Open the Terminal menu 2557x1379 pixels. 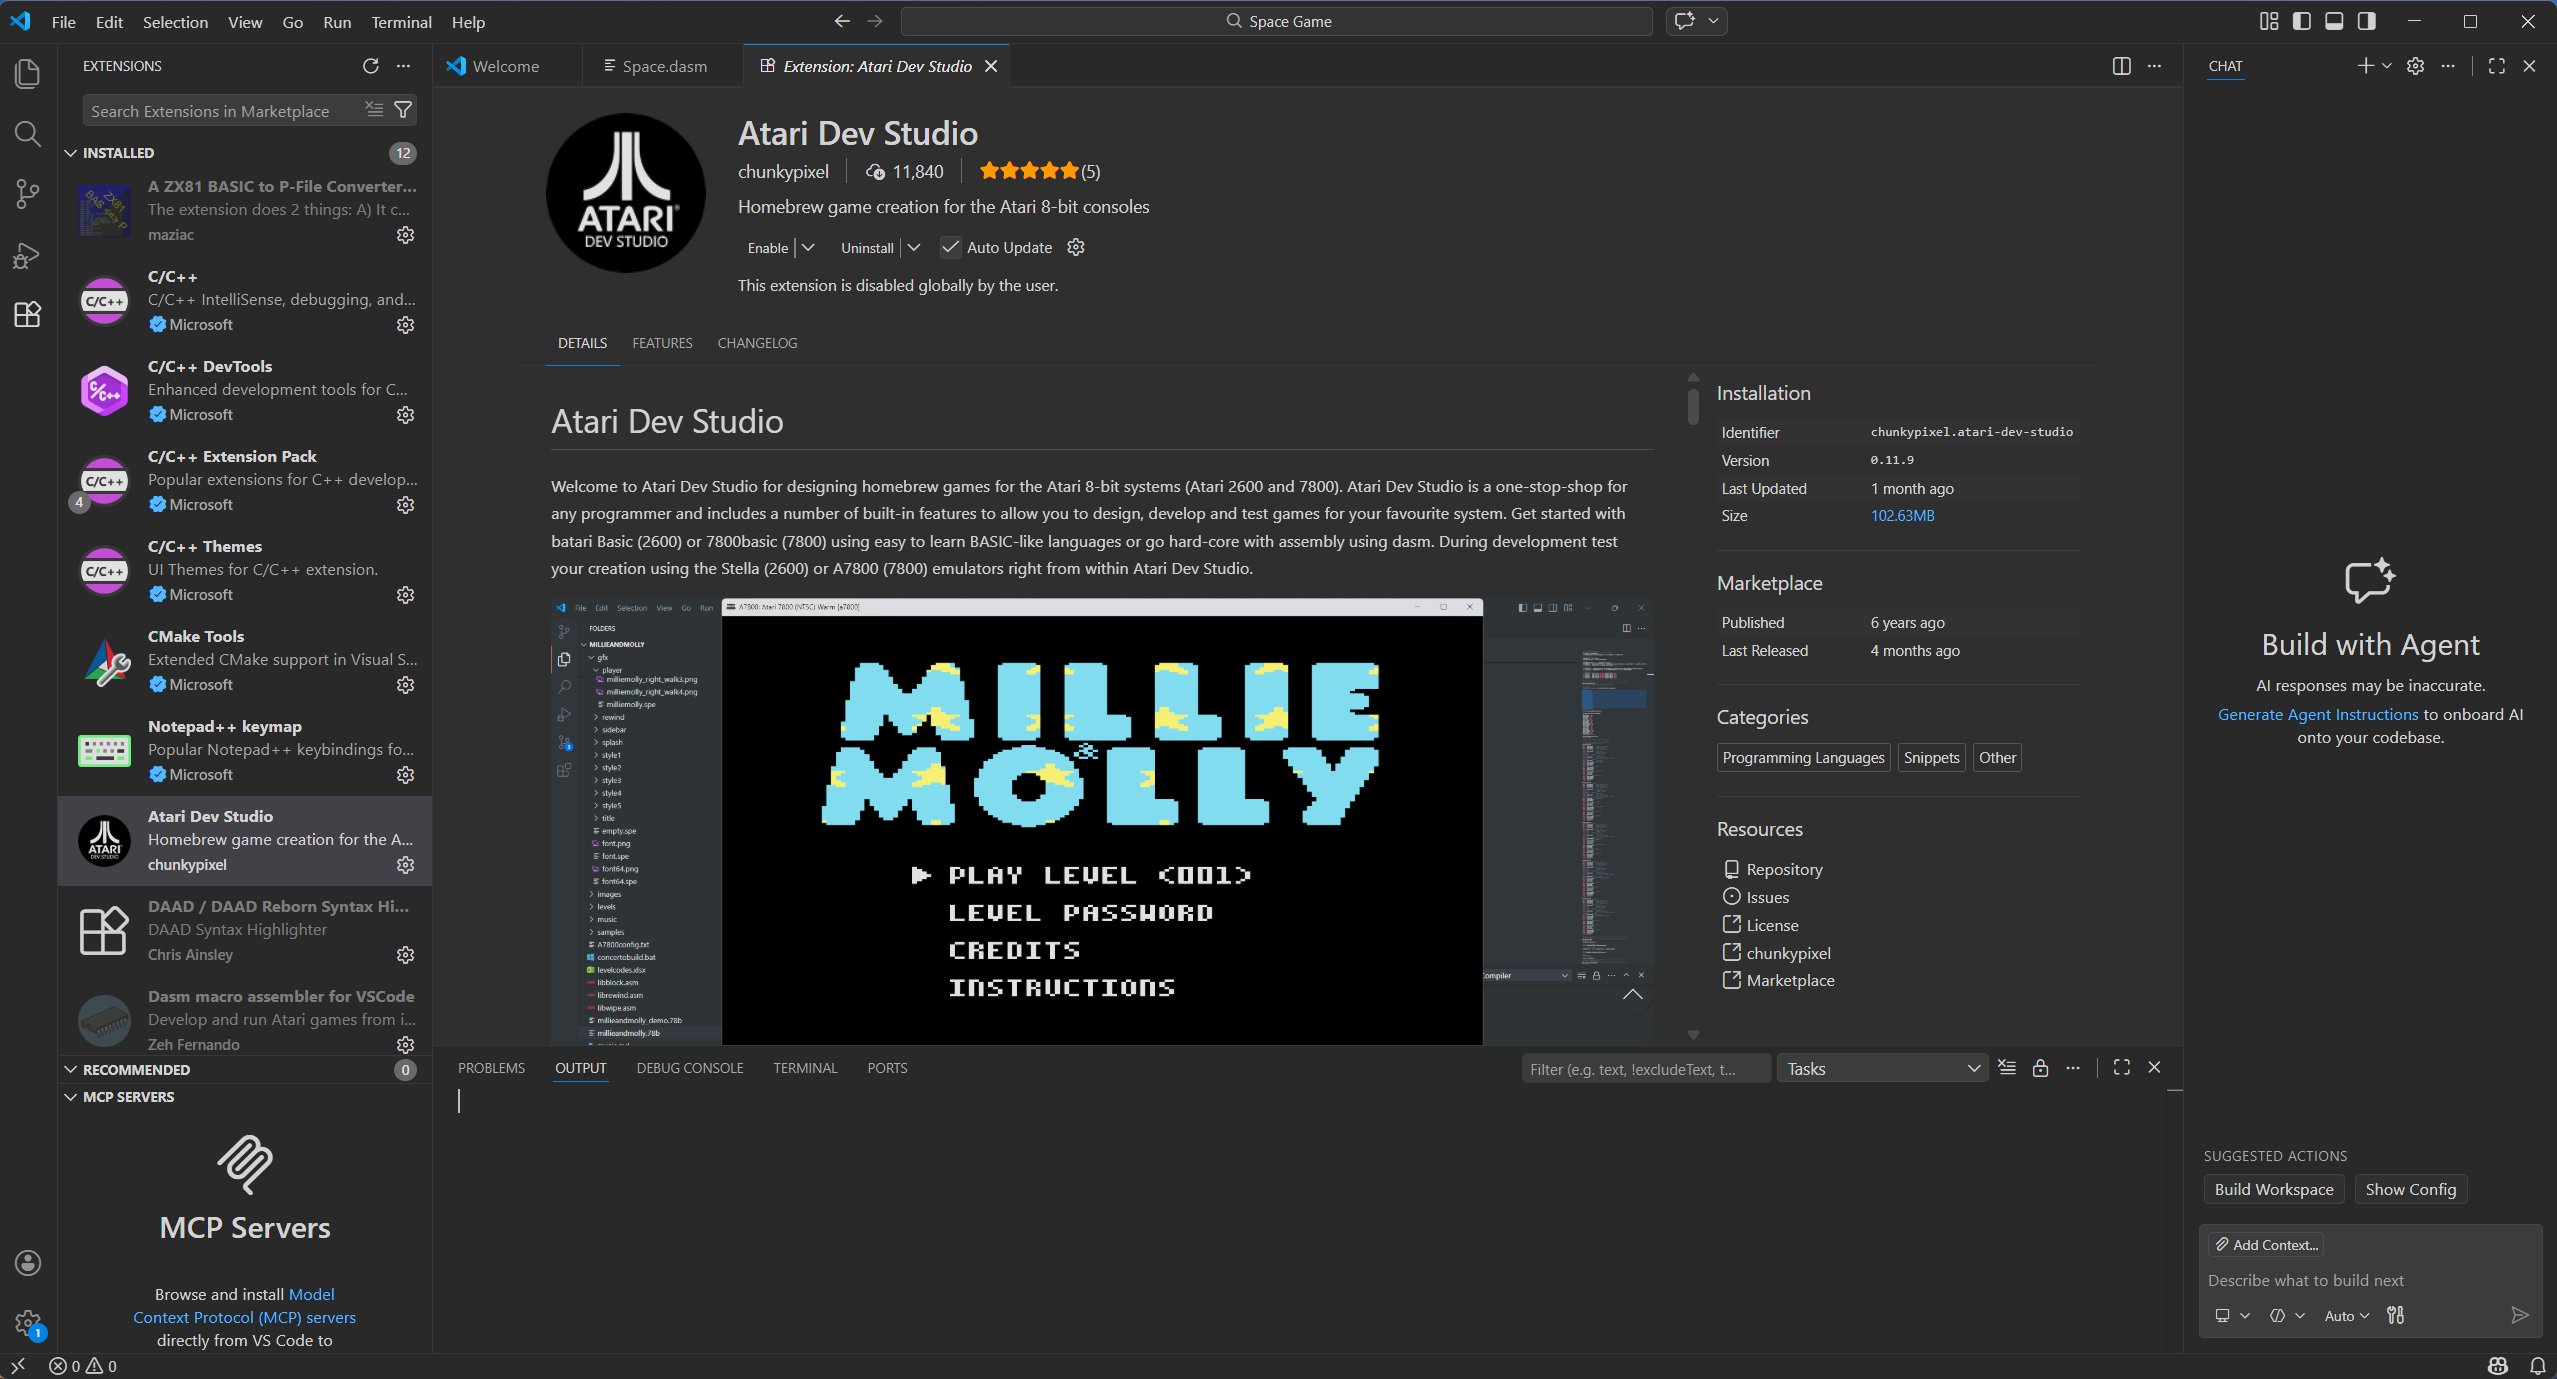401,22
